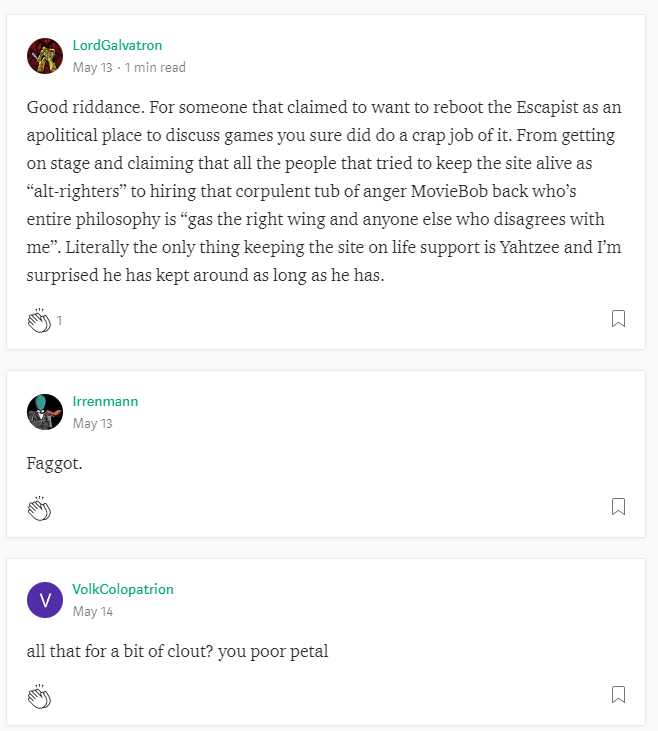Open the 'all that for a bit of clout' response
Screen dimensions: 658x731
point(177,651)
